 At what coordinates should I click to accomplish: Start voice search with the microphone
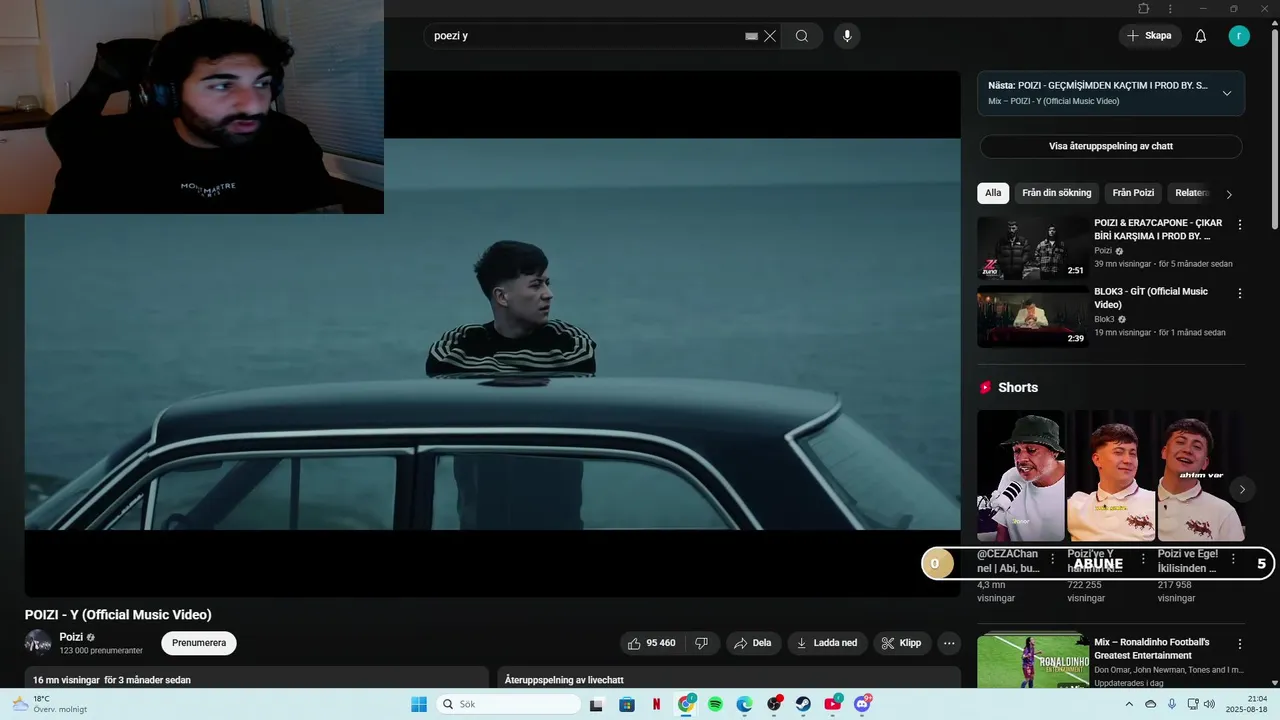(847, 36)
